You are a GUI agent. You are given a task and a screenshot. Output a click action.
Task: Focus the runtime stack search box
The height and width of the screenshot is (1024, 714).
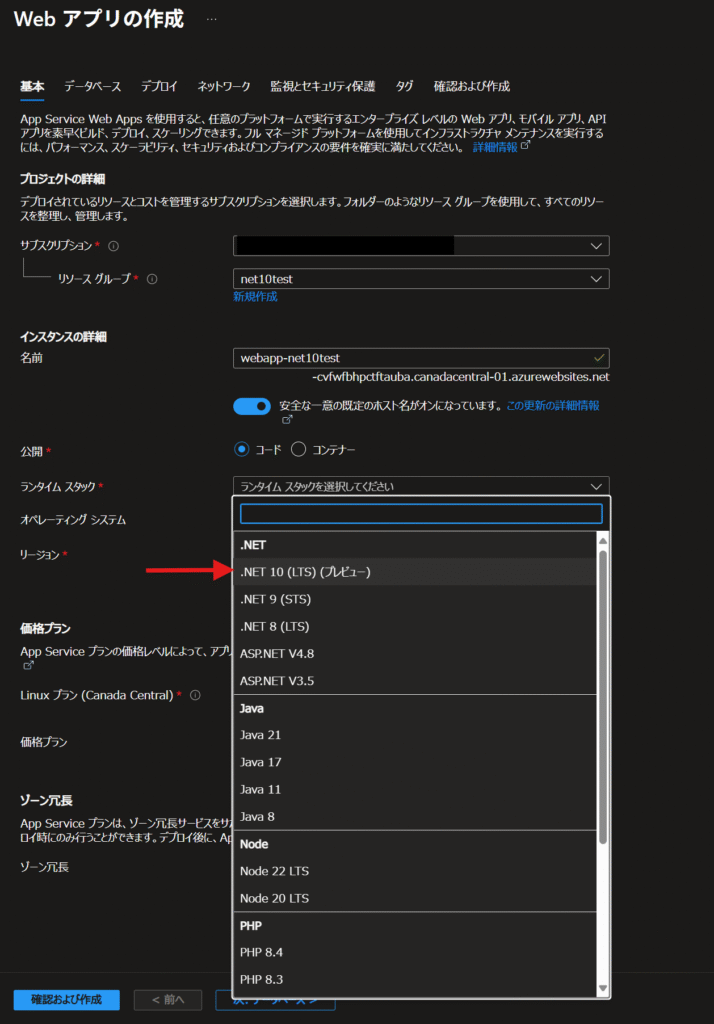(x=421, y=514)
